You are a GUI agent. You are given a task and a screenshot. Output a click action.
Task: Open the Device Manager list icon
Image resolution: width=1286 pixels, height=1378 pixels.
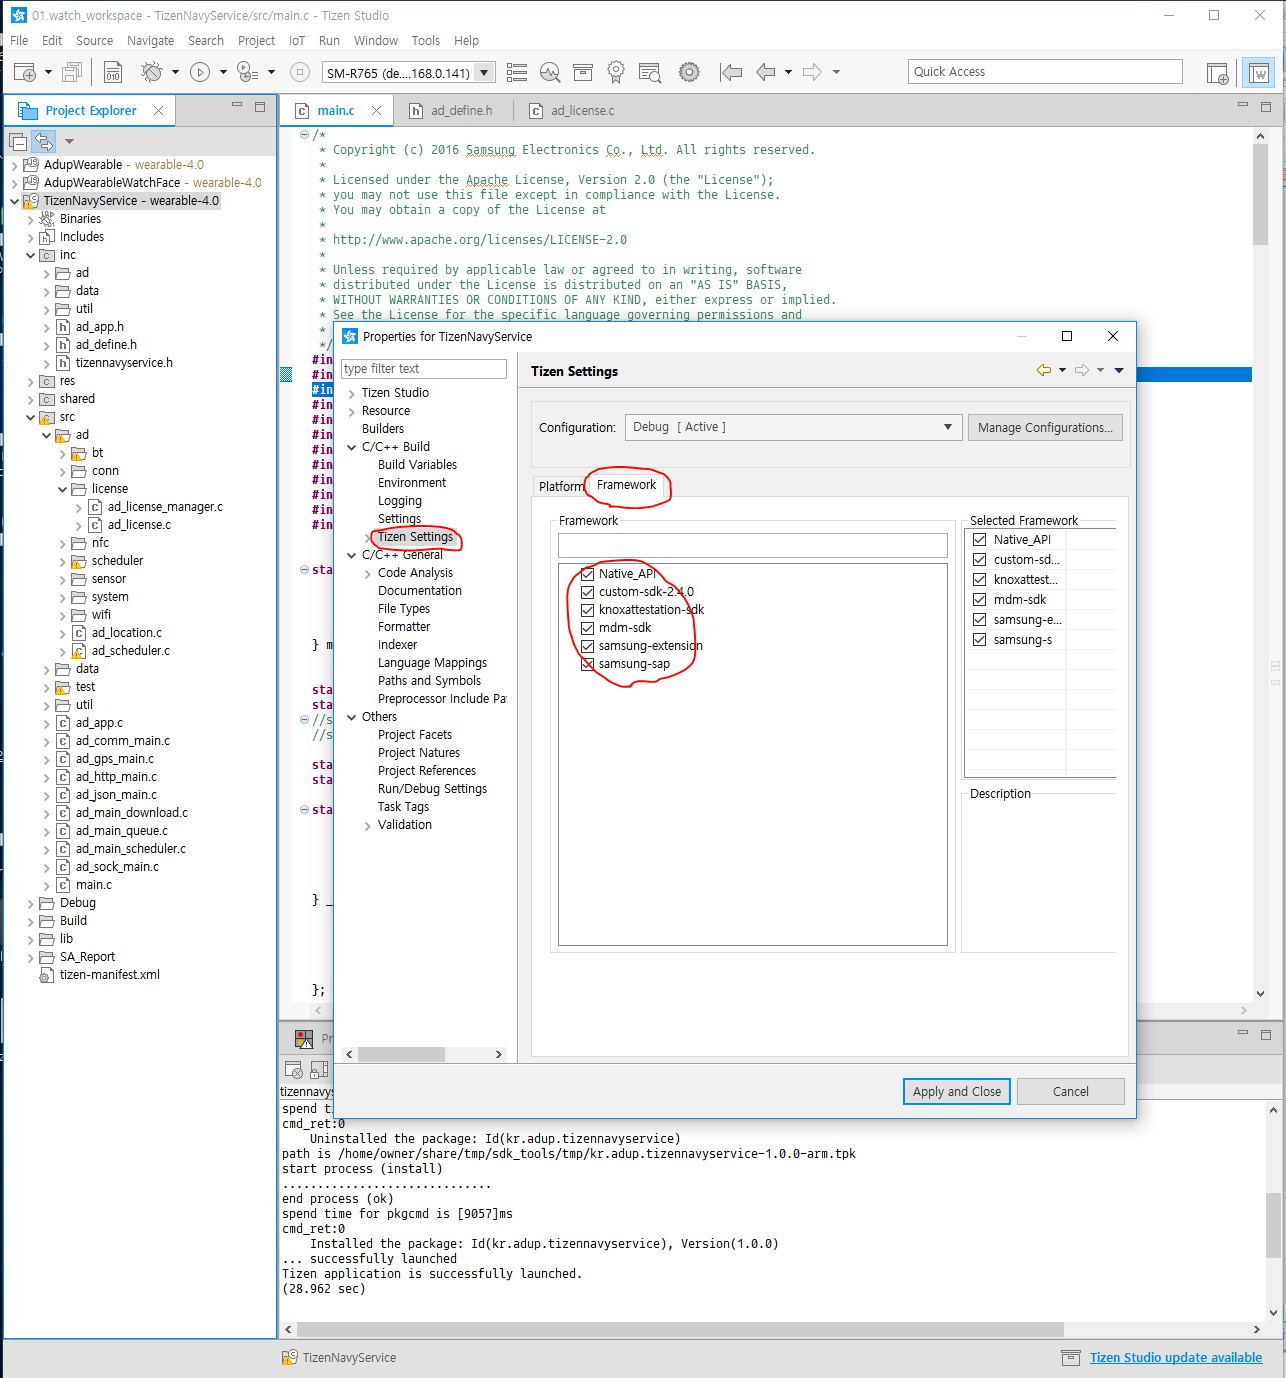pos(517,72)
